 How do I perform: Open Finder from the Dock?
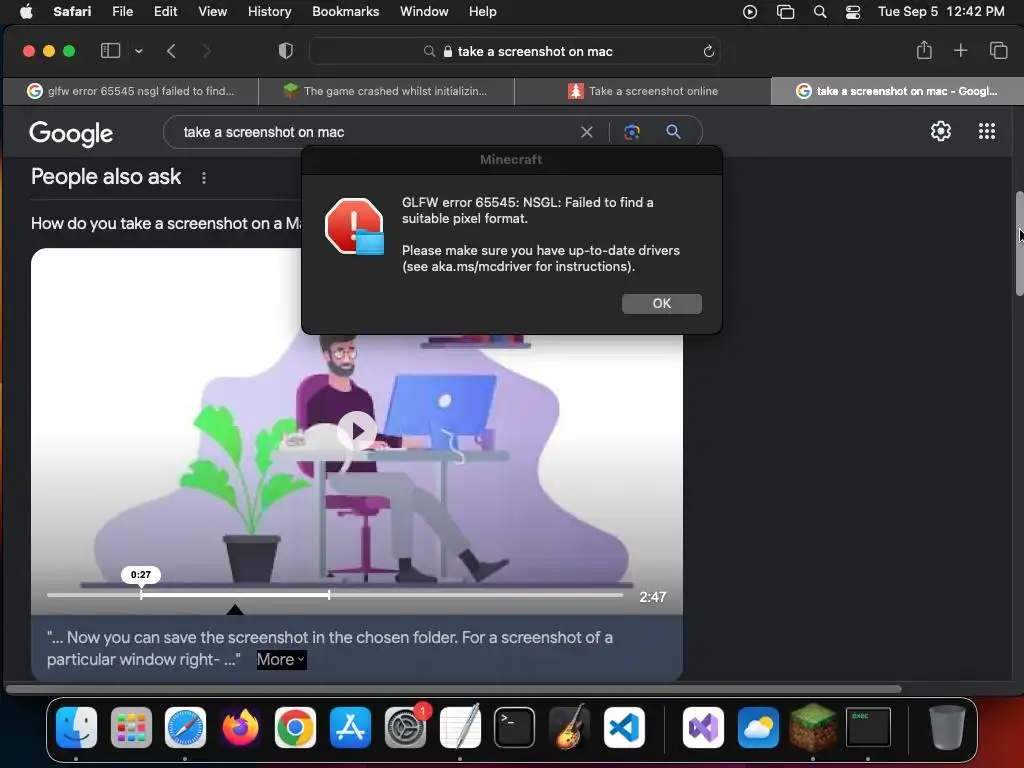76,727
